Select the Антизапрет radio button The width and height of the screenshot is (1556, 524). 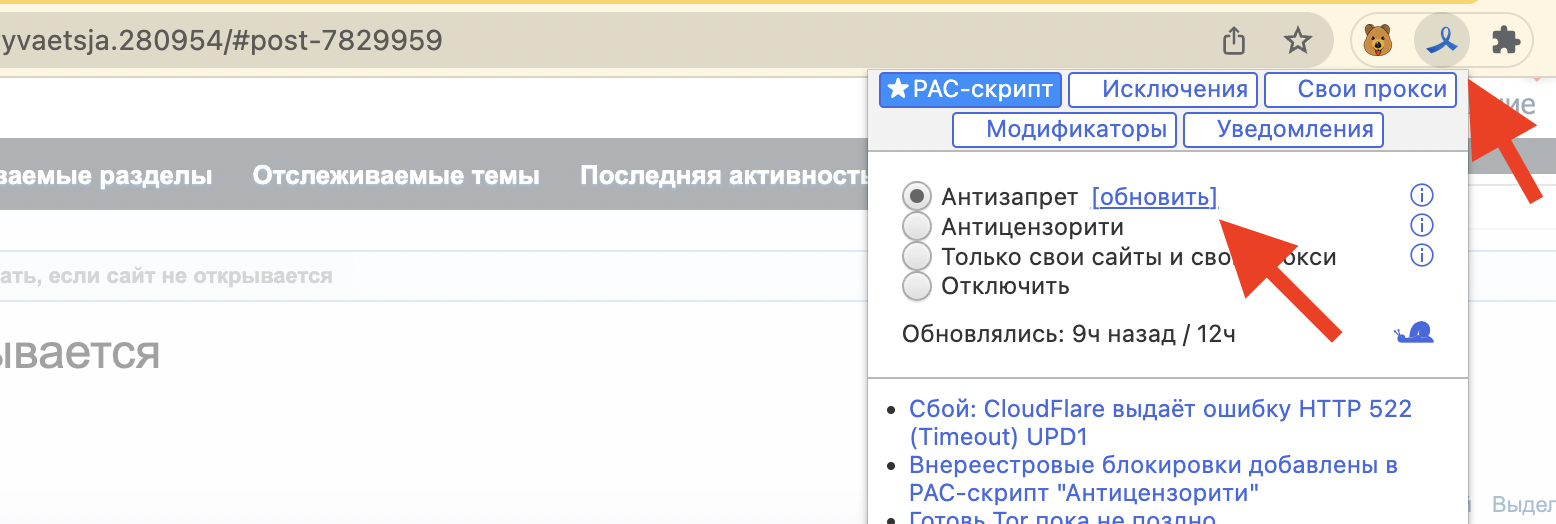(916, 196)
